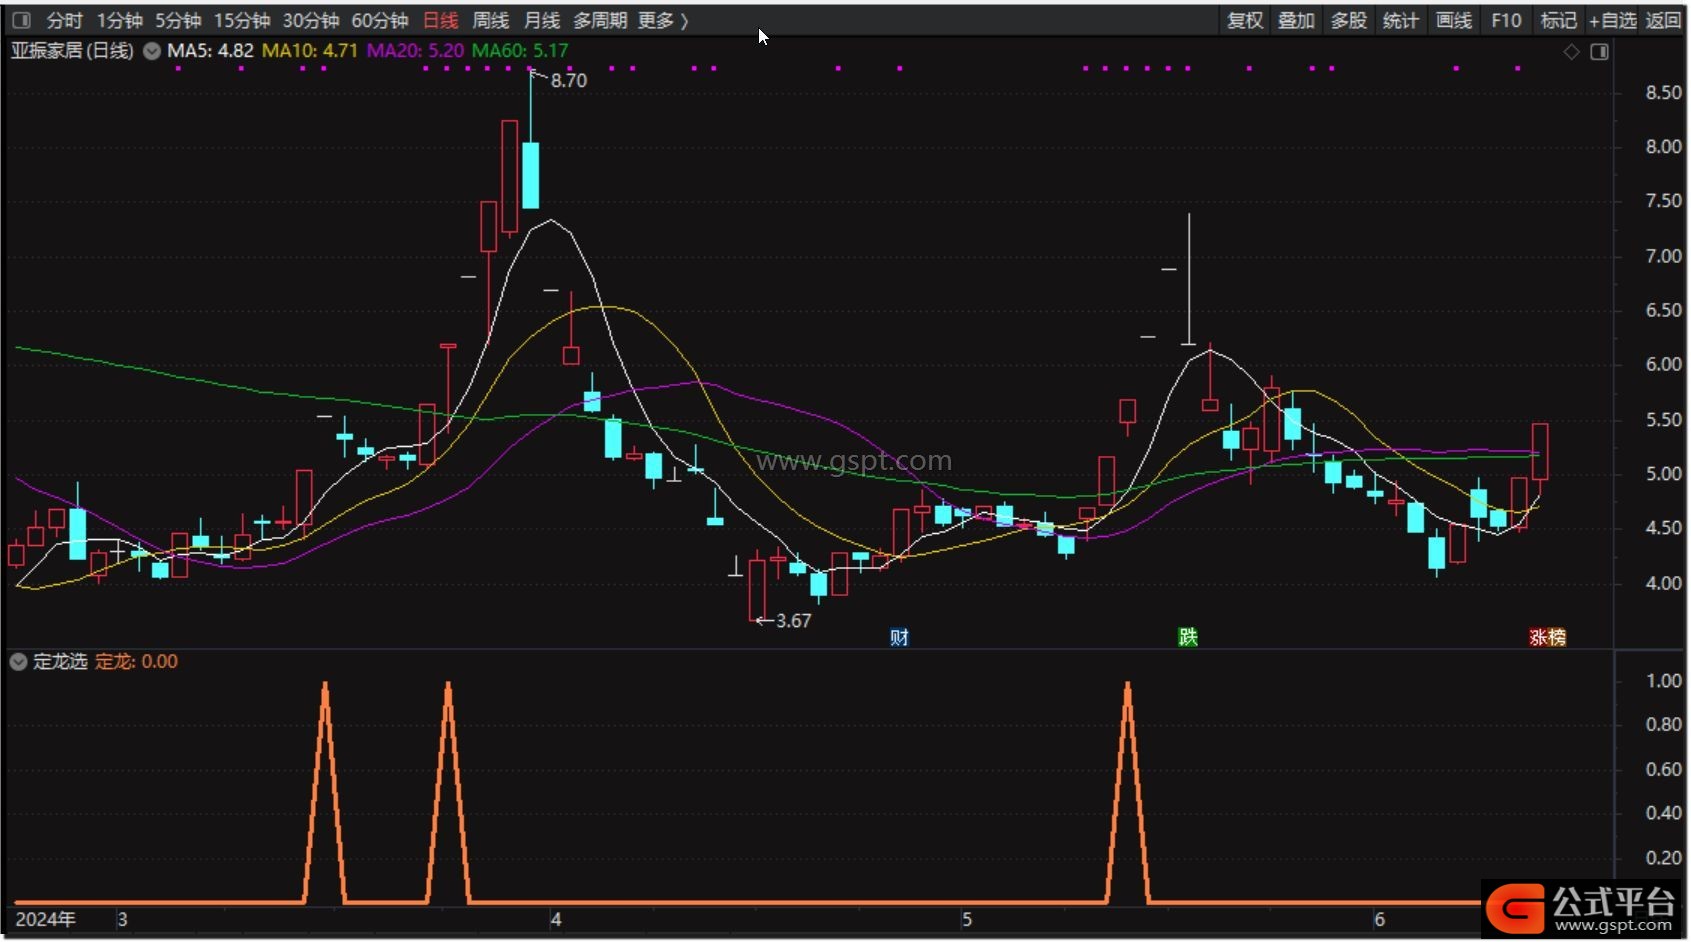
Task: Select the 15分钟 period
Action: [242, 20]
